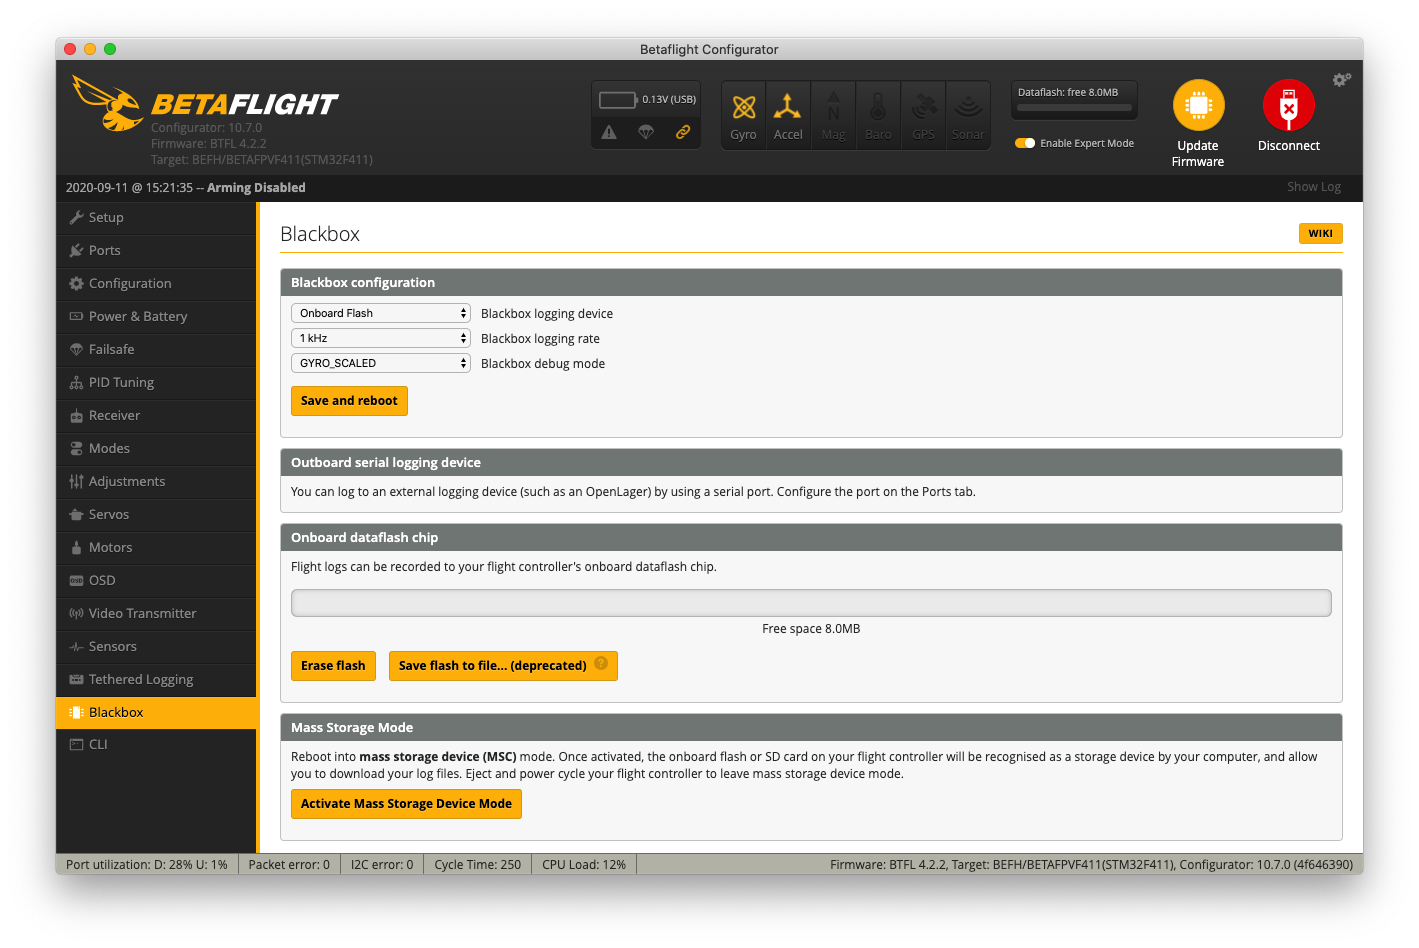Click Show Log link
1419x948 pixels.
coord(1314,187)
